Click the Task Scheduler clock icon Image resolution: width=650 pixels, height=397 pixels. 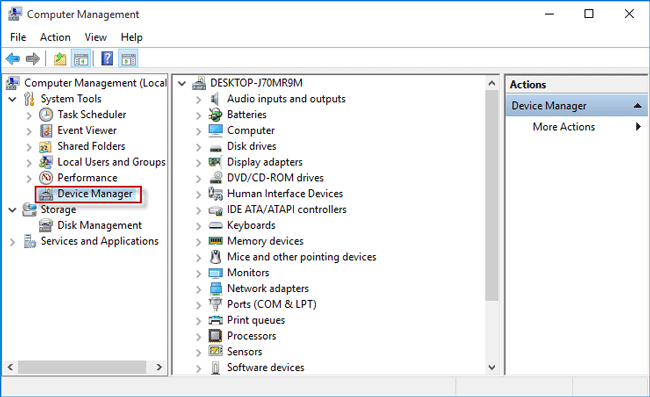click(x=46, y=115)
